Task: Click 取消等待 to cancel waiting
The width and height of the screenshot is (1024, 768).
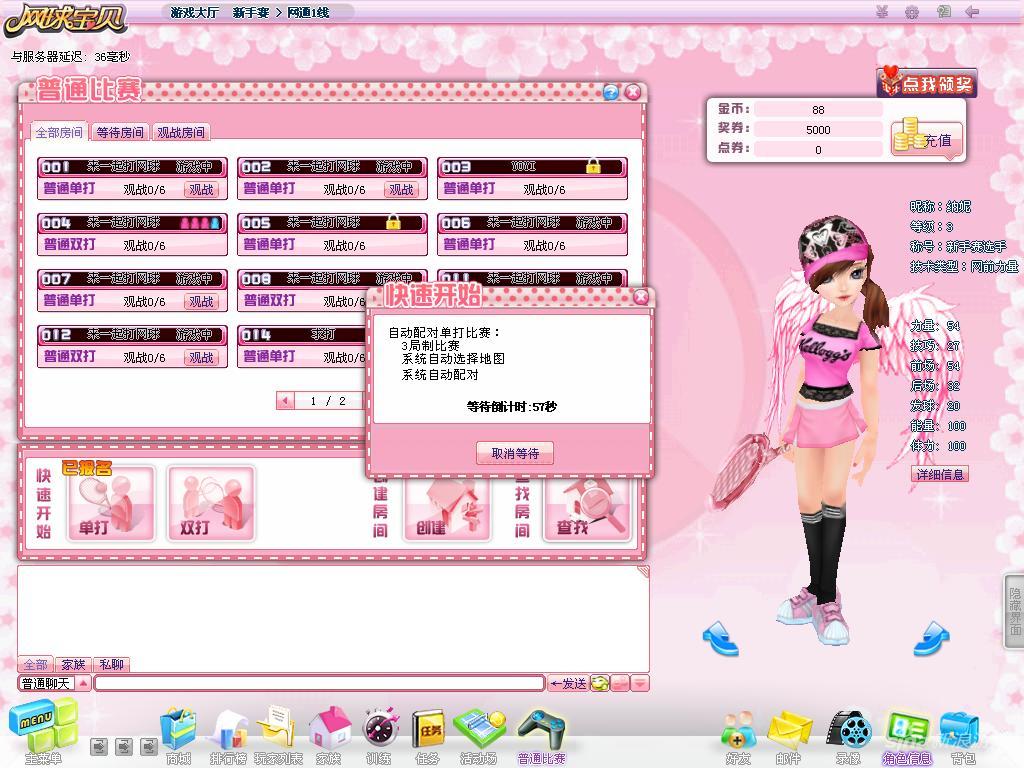Action: point(515,453)
